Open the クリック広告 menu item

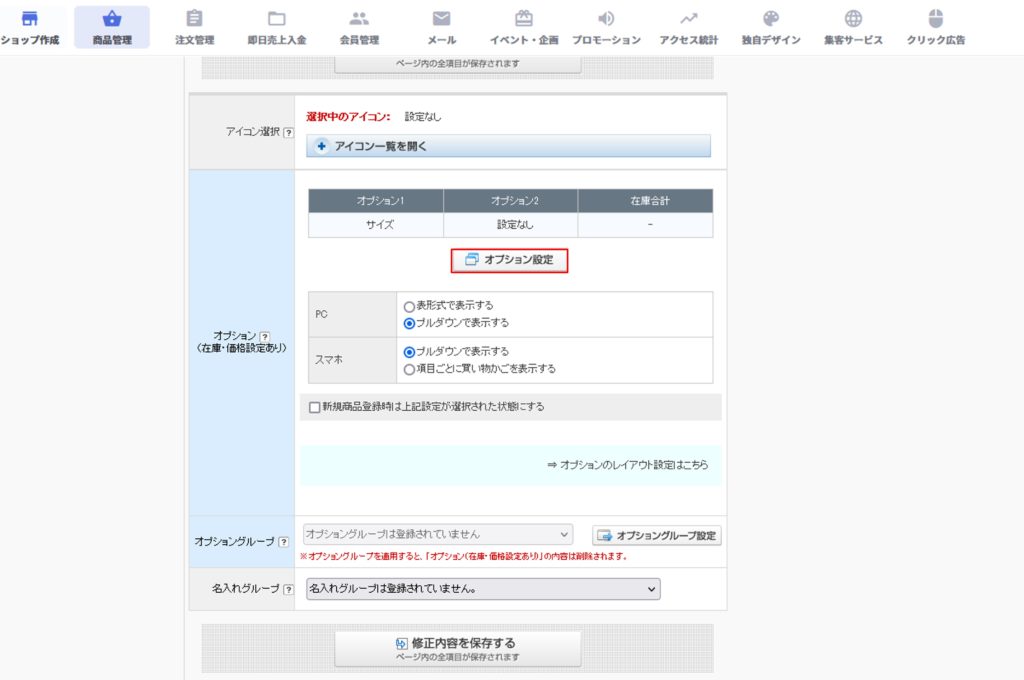(x=935, y=27)
